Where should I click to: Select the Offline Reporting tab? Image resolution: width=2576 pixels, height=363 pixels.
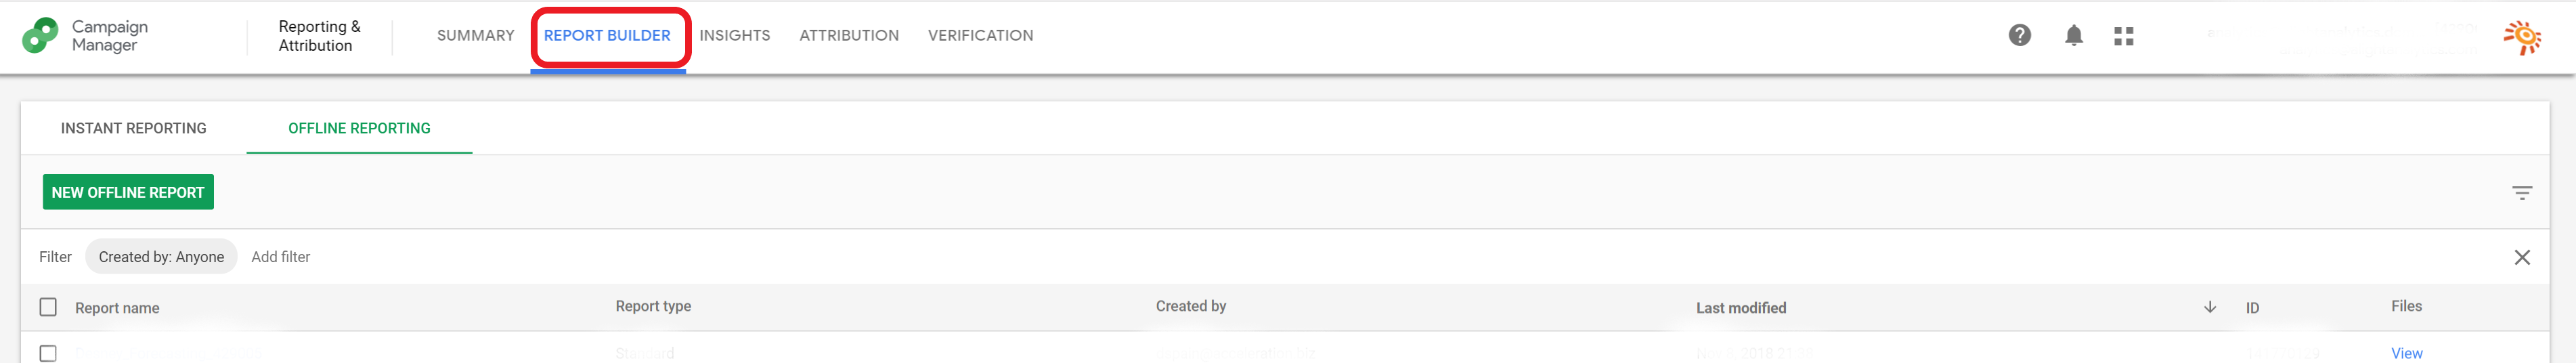click(x=359, y=128)
